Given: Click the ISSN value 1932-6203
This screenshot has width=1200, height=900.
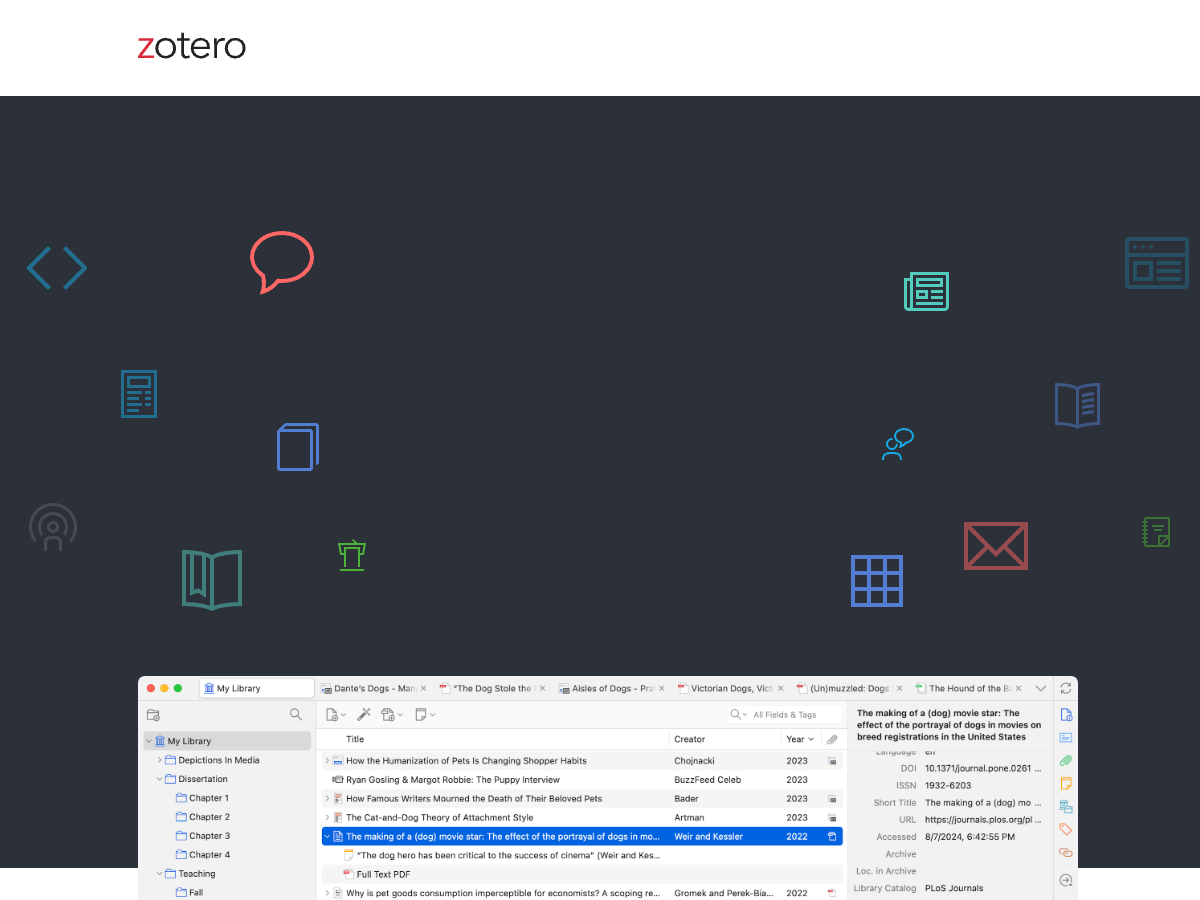Looking at the screenshot, I should tap(948, 786).
